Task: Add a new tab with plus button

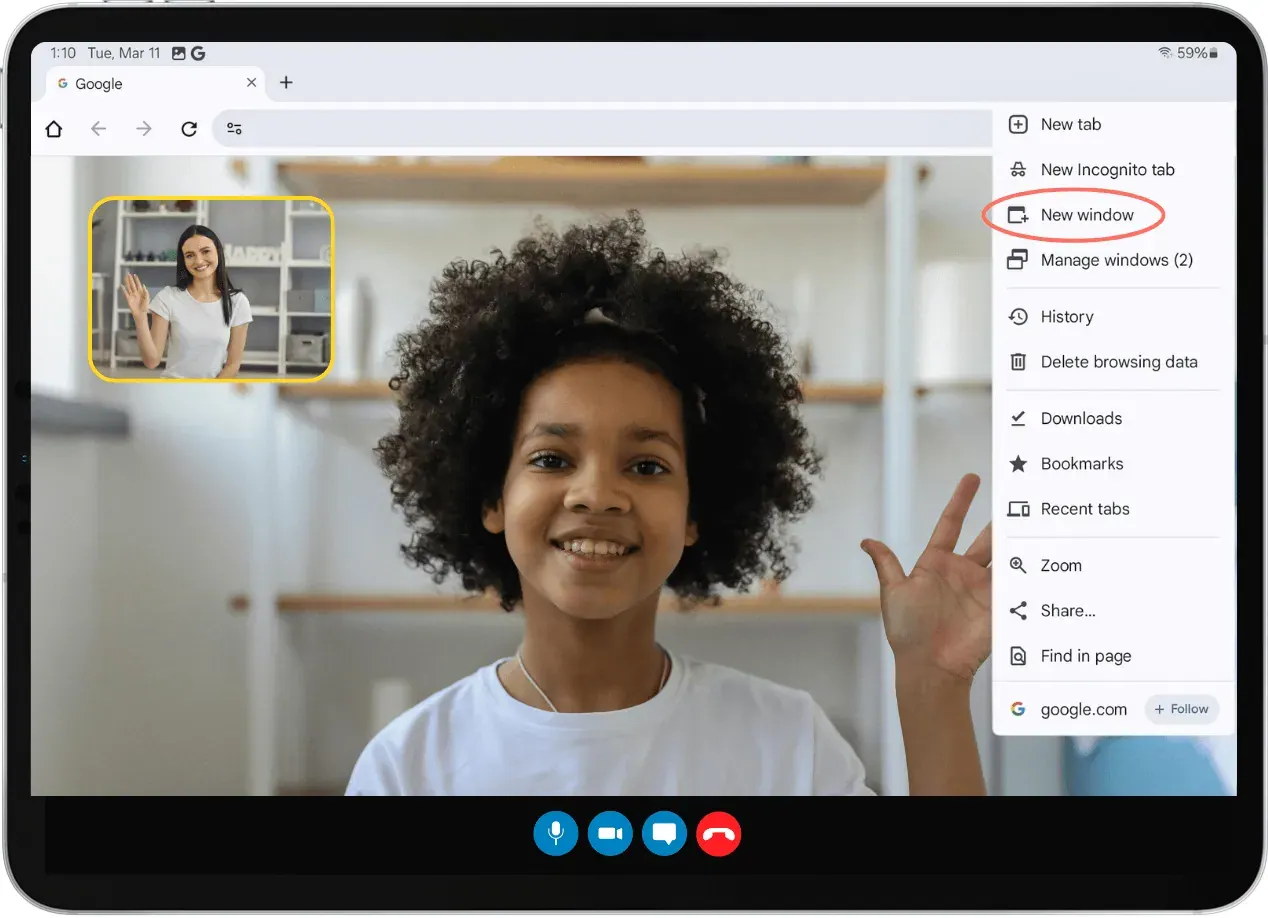Action: 286,83
